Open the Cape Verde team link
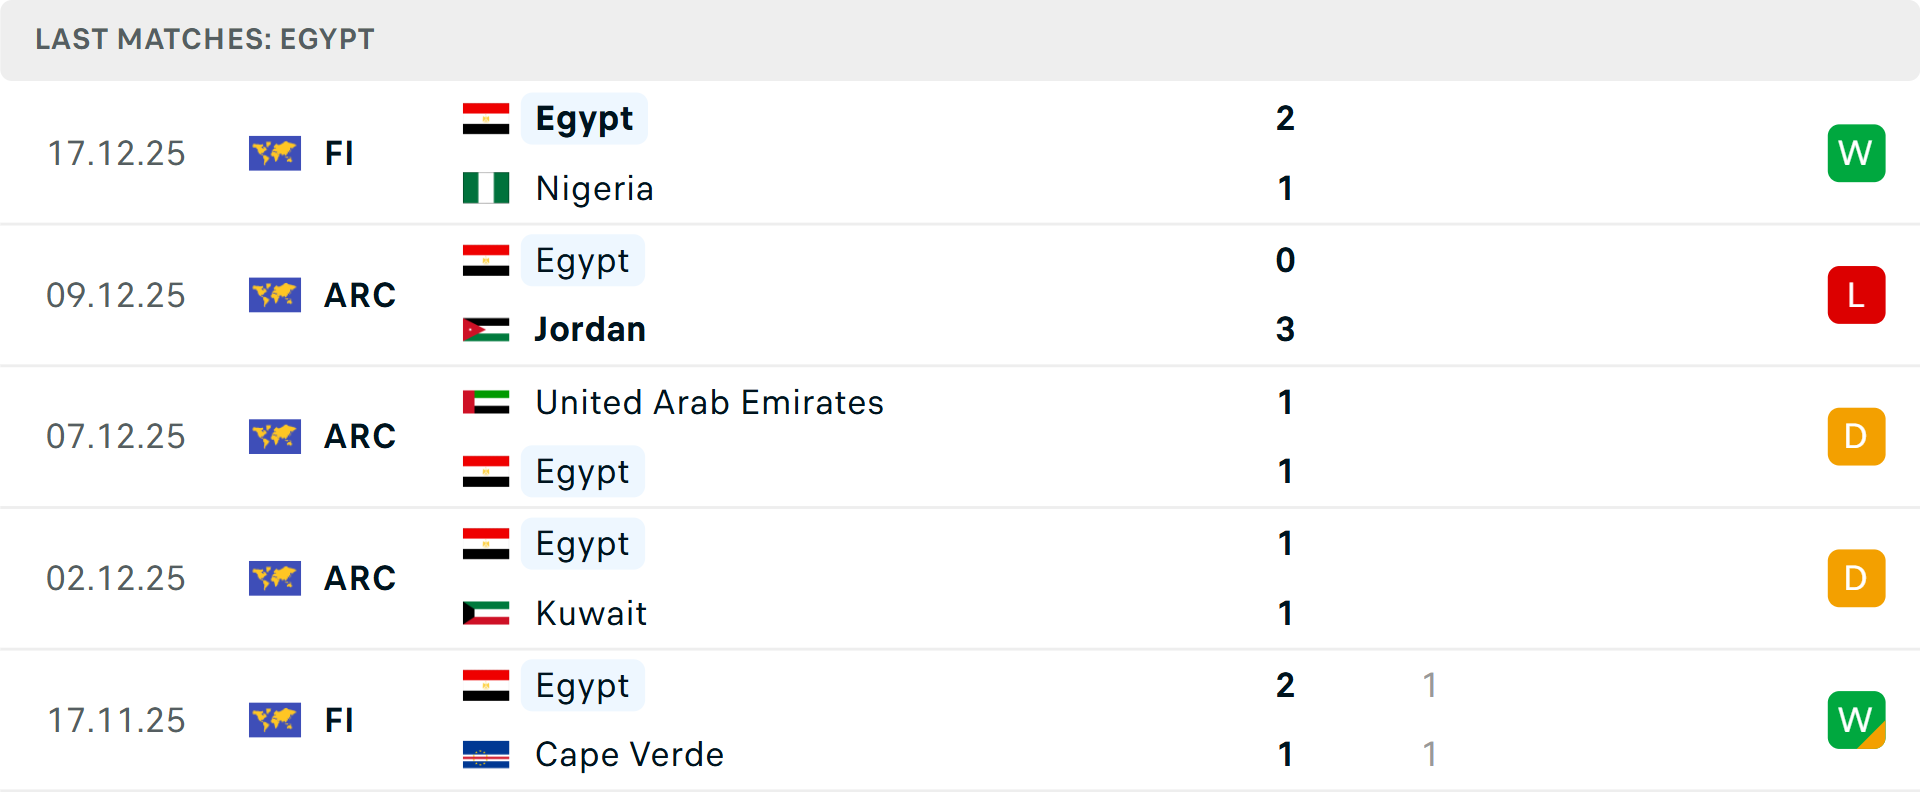The height and width of the screenshot is (792, 1920). tap(629, 754)
